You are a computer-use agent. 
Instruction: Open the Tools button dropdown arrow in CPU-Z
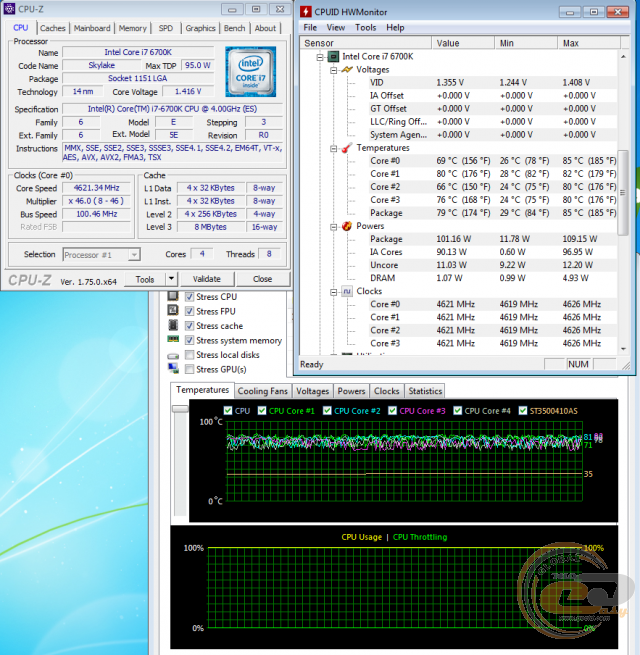coord(172,279)
